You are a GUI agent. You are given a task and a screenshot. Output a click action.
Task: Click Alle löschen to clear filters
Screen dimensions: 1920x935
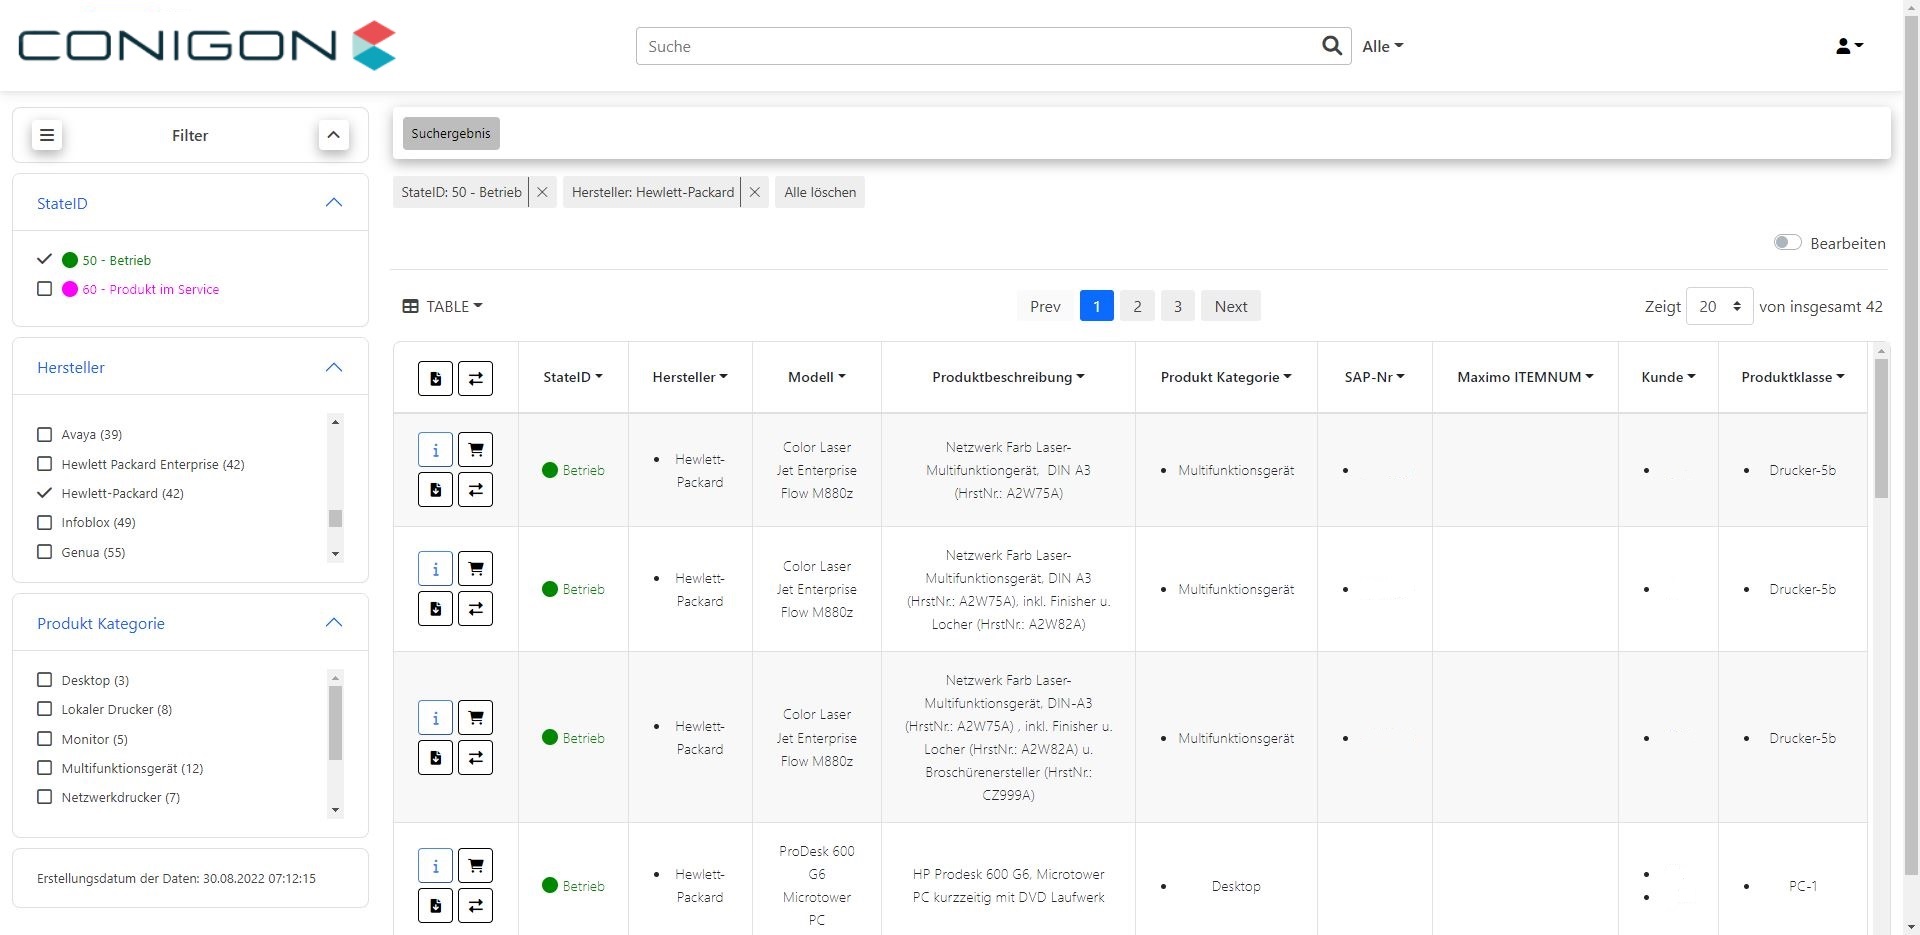tap(820, 192)
